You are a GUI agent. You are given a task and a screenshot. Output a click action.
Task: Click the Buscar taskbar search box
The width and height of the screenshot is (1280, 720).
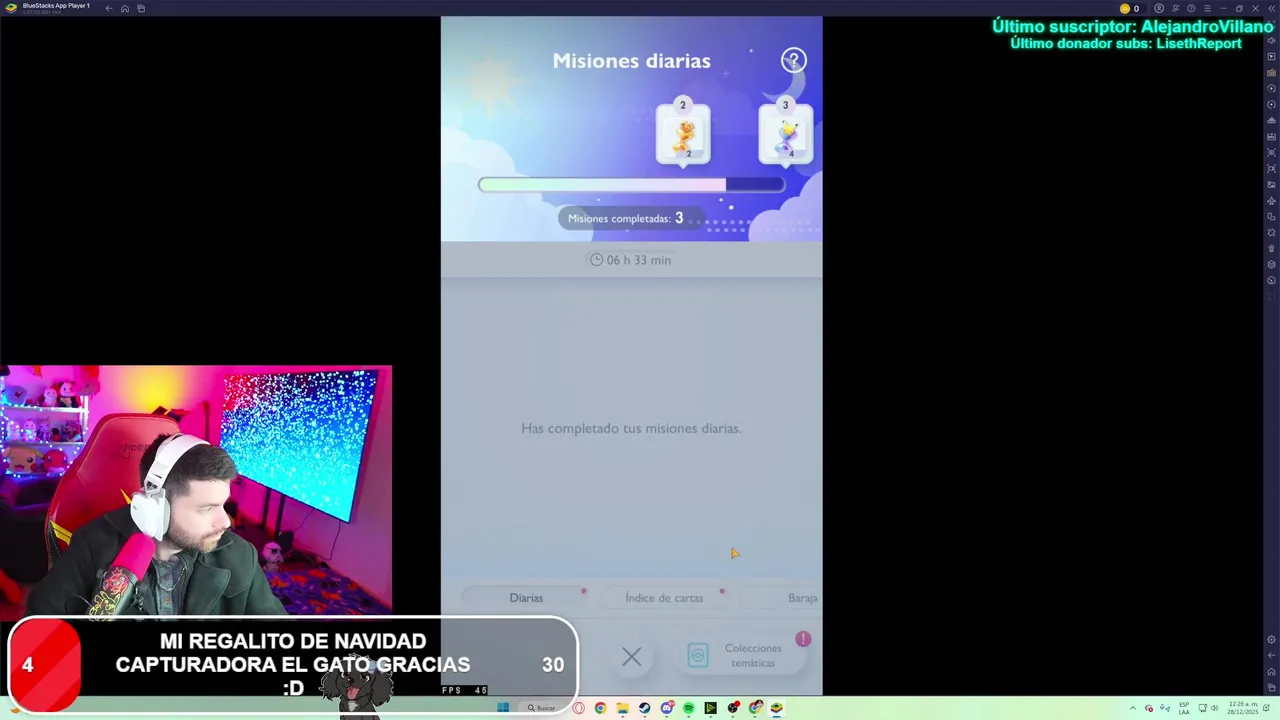click(x=542, y=708)
